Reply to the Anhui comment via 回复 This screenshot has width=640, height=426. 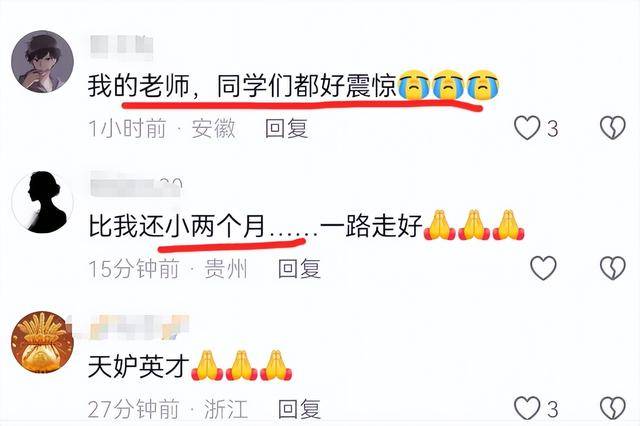click(286, 128)
